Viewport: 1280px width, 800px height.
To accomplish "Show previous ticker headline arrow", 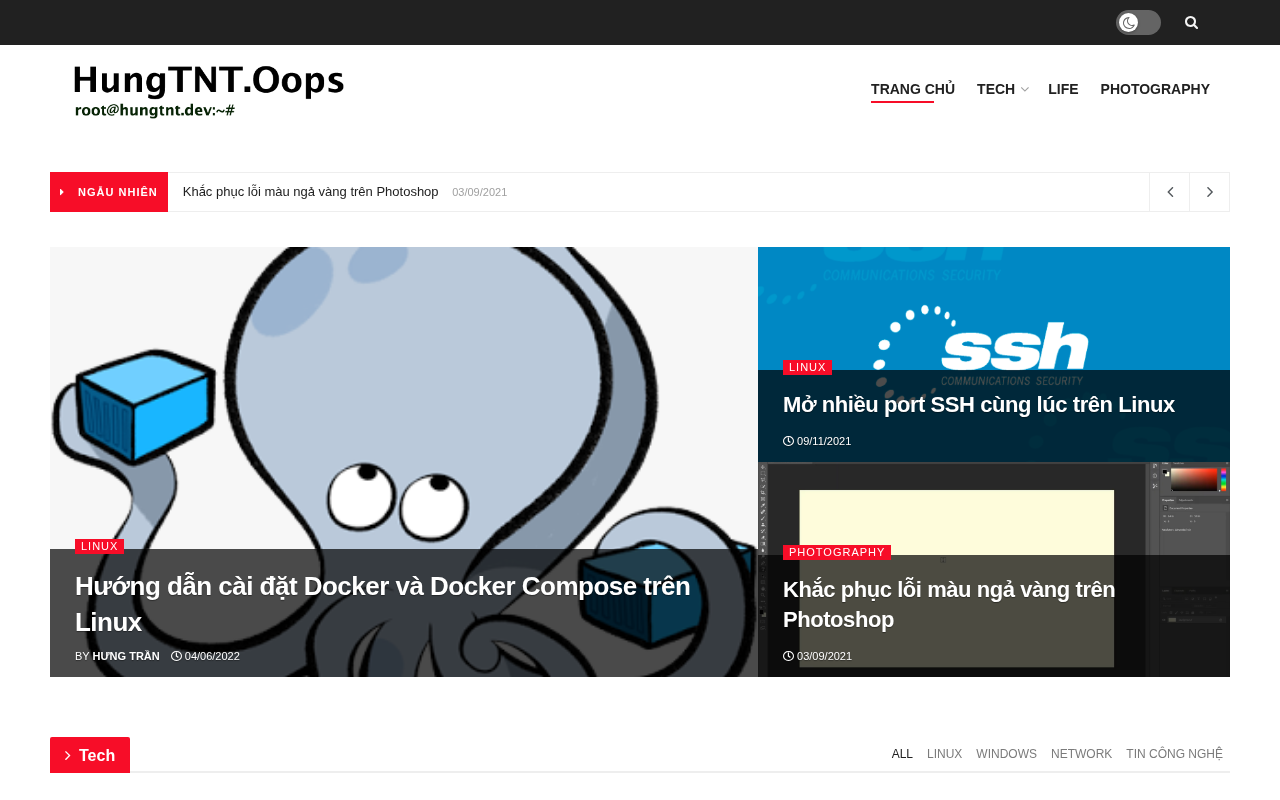I will point(1170,192).
